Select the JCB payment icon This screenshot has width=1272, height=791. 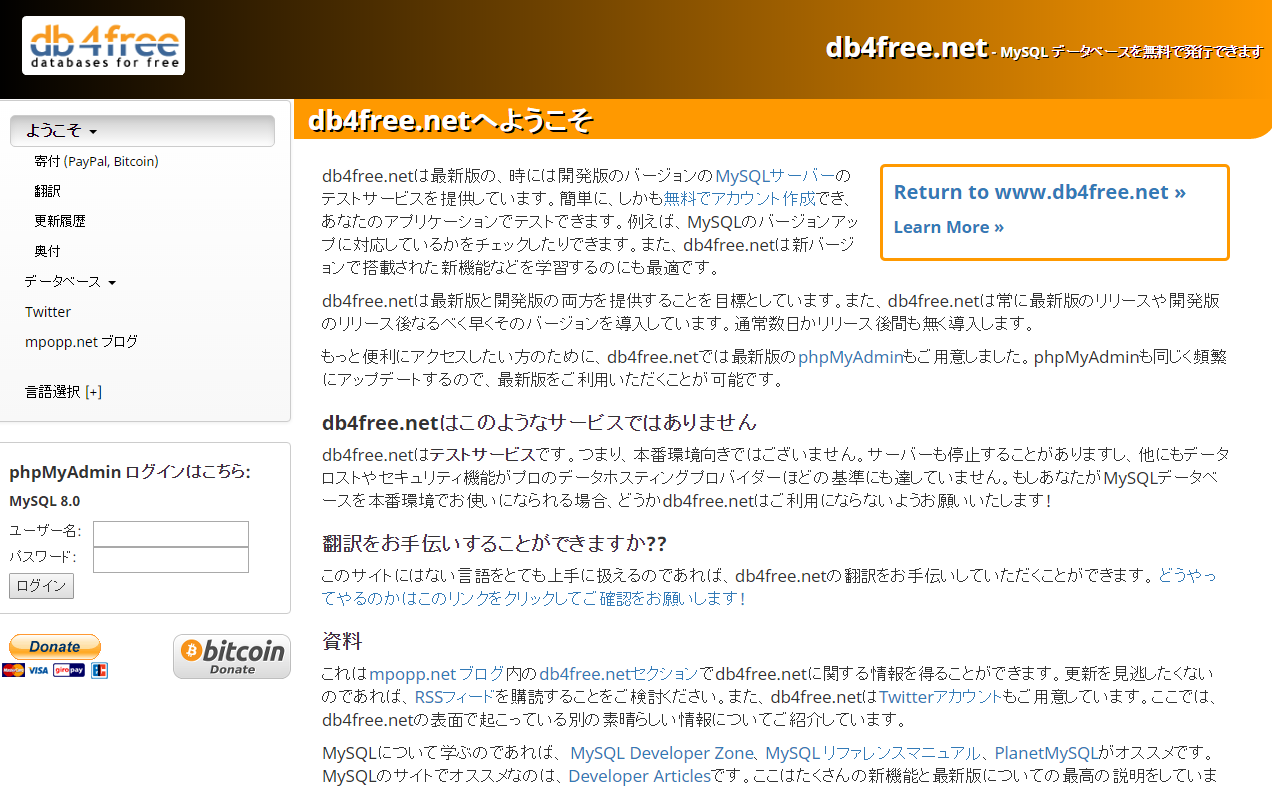point(99,670)
